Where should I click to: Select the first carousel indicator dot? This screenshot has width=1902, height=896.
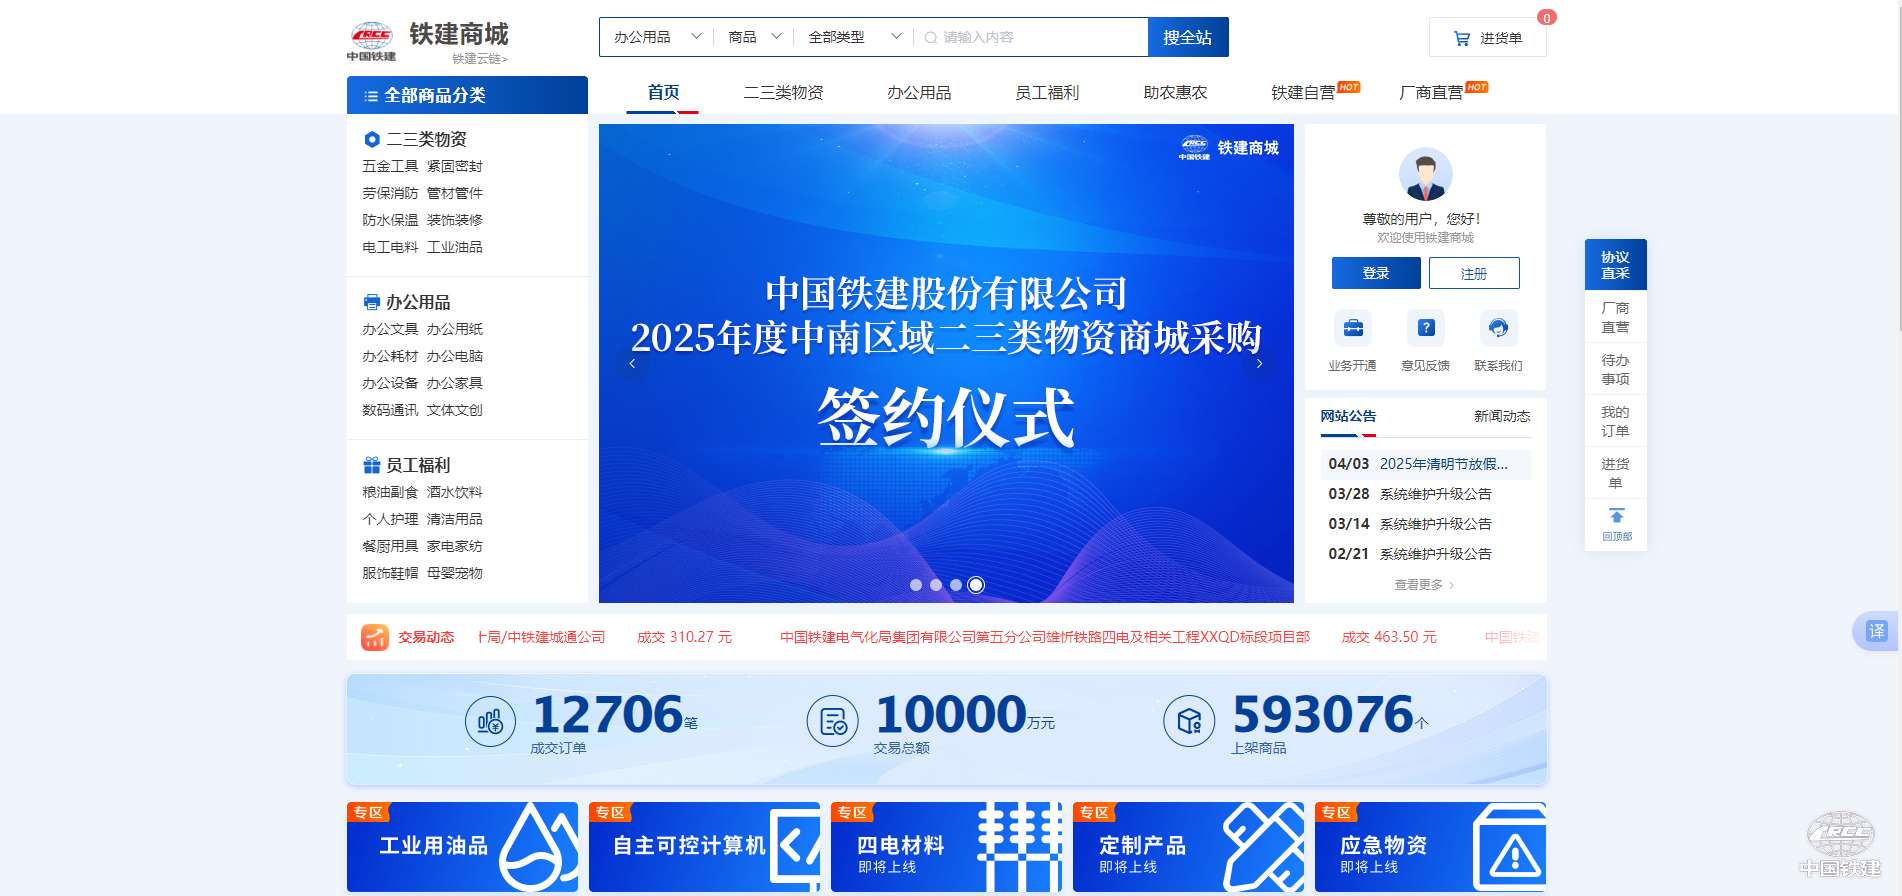916,585
